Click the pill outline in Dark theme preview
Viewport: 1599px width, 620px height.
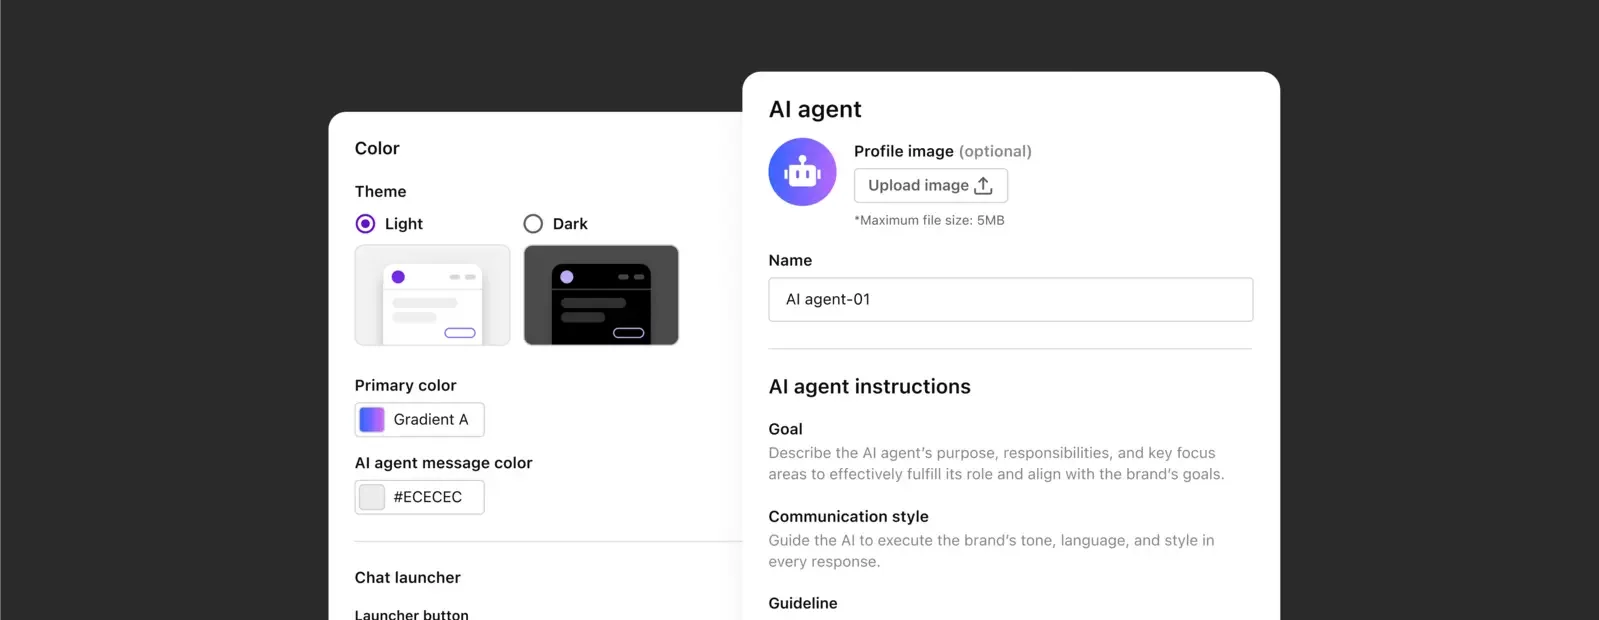click(x=628, y=333)
